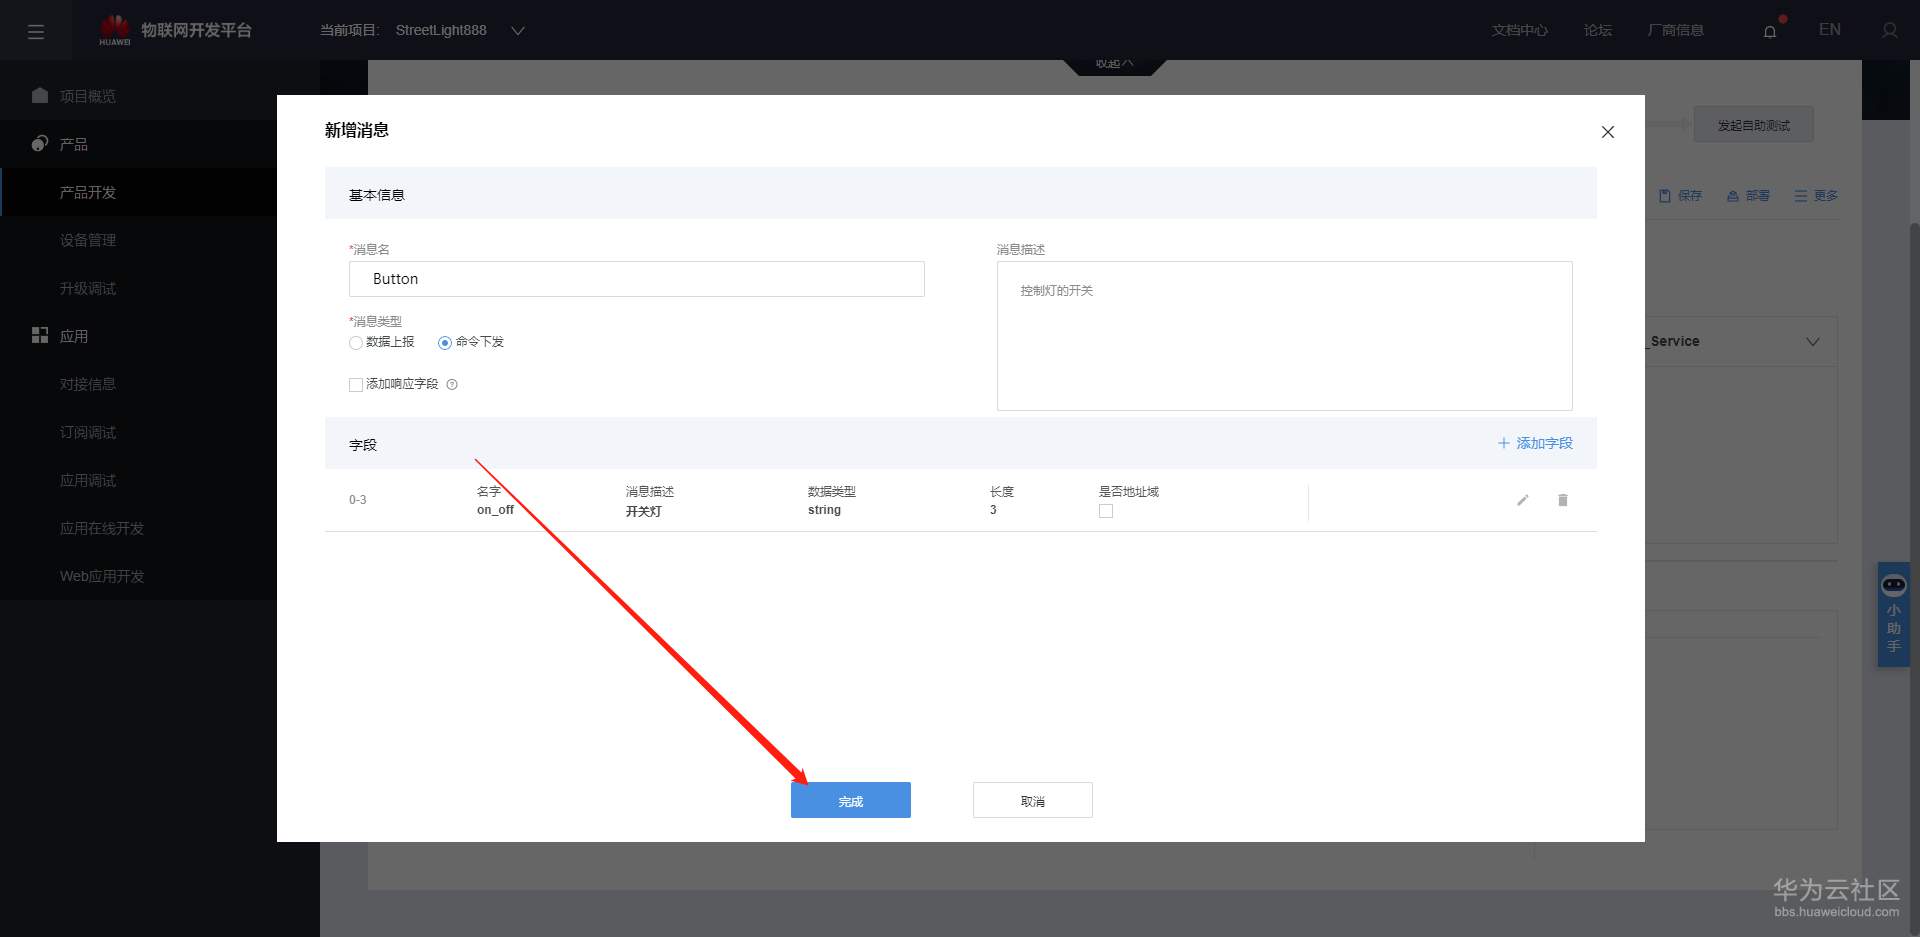Tick the 是否地址域 checkbox
1920x937 pixels.
[1106, 511]
